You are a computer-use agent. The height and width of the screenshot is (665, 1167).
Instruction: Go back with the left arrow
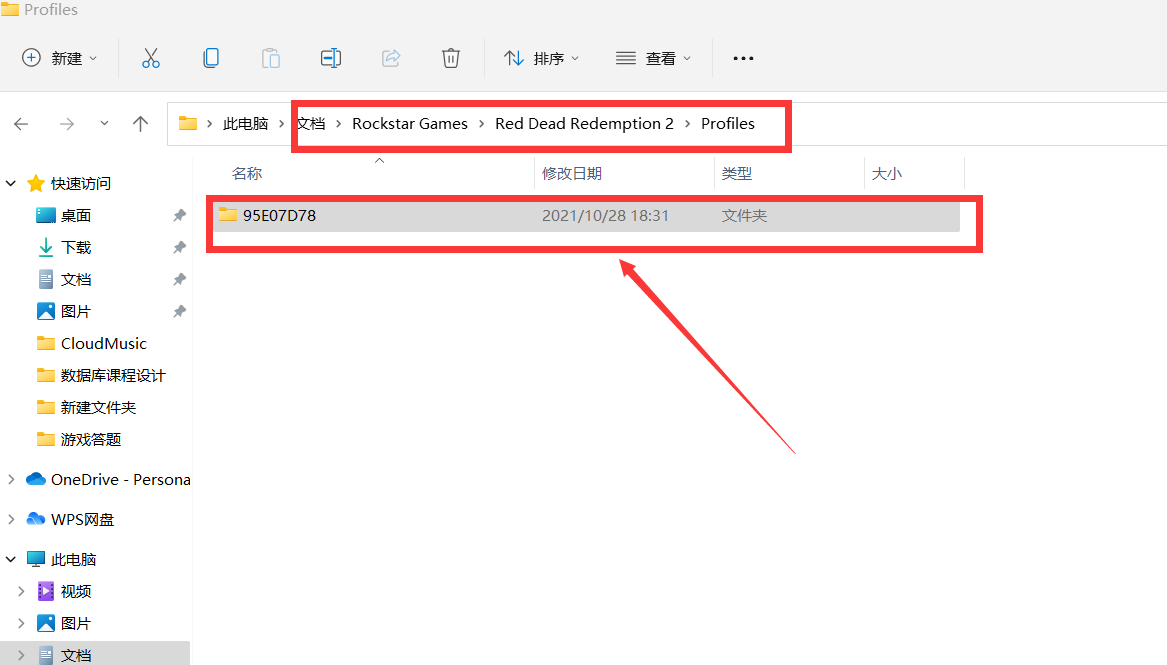pyautogui.click(x=21, y=123)
